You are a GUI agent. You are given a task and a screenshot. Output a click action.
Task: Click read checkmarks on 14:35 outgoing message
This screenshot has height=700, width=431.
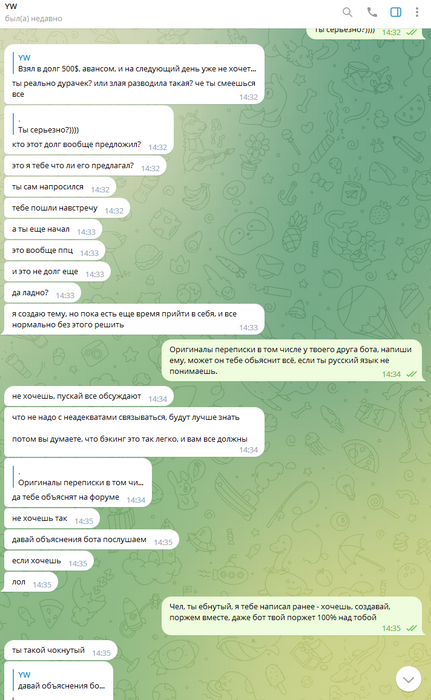[411, 628]
